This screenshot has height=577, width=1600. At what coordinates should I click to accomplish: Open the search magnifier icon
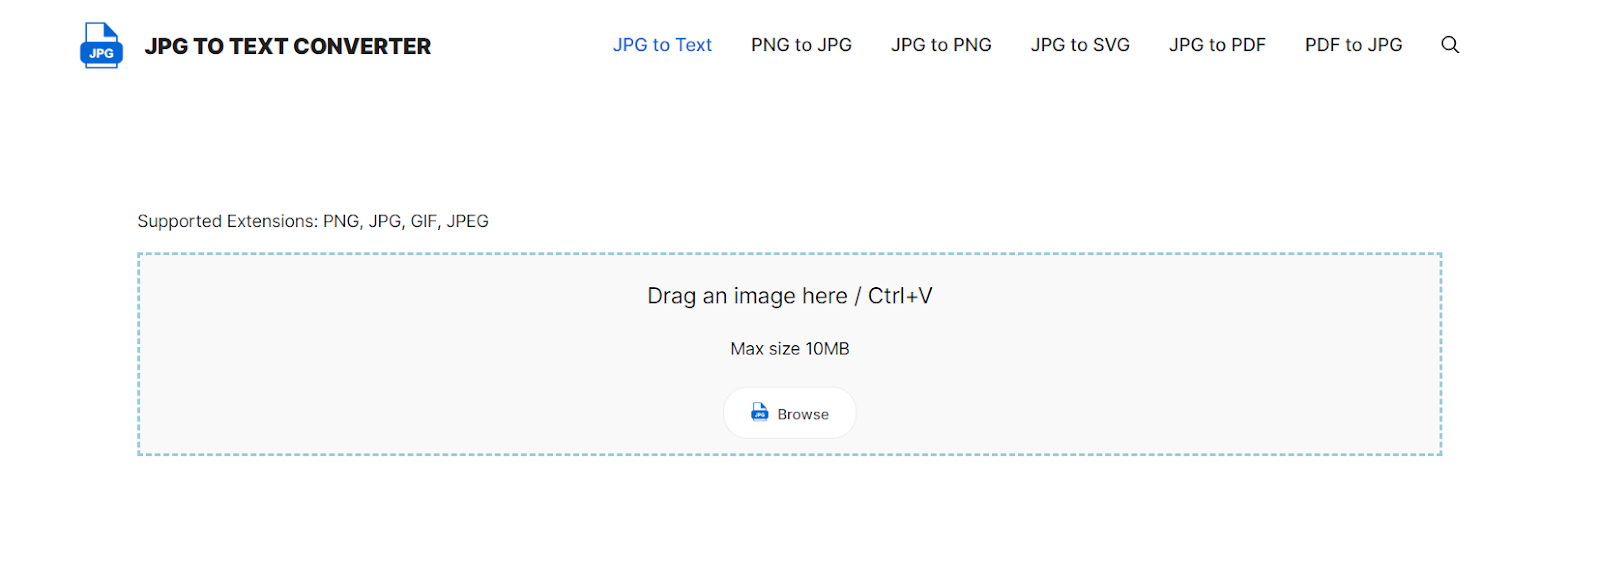click(x=1449, y=45)
